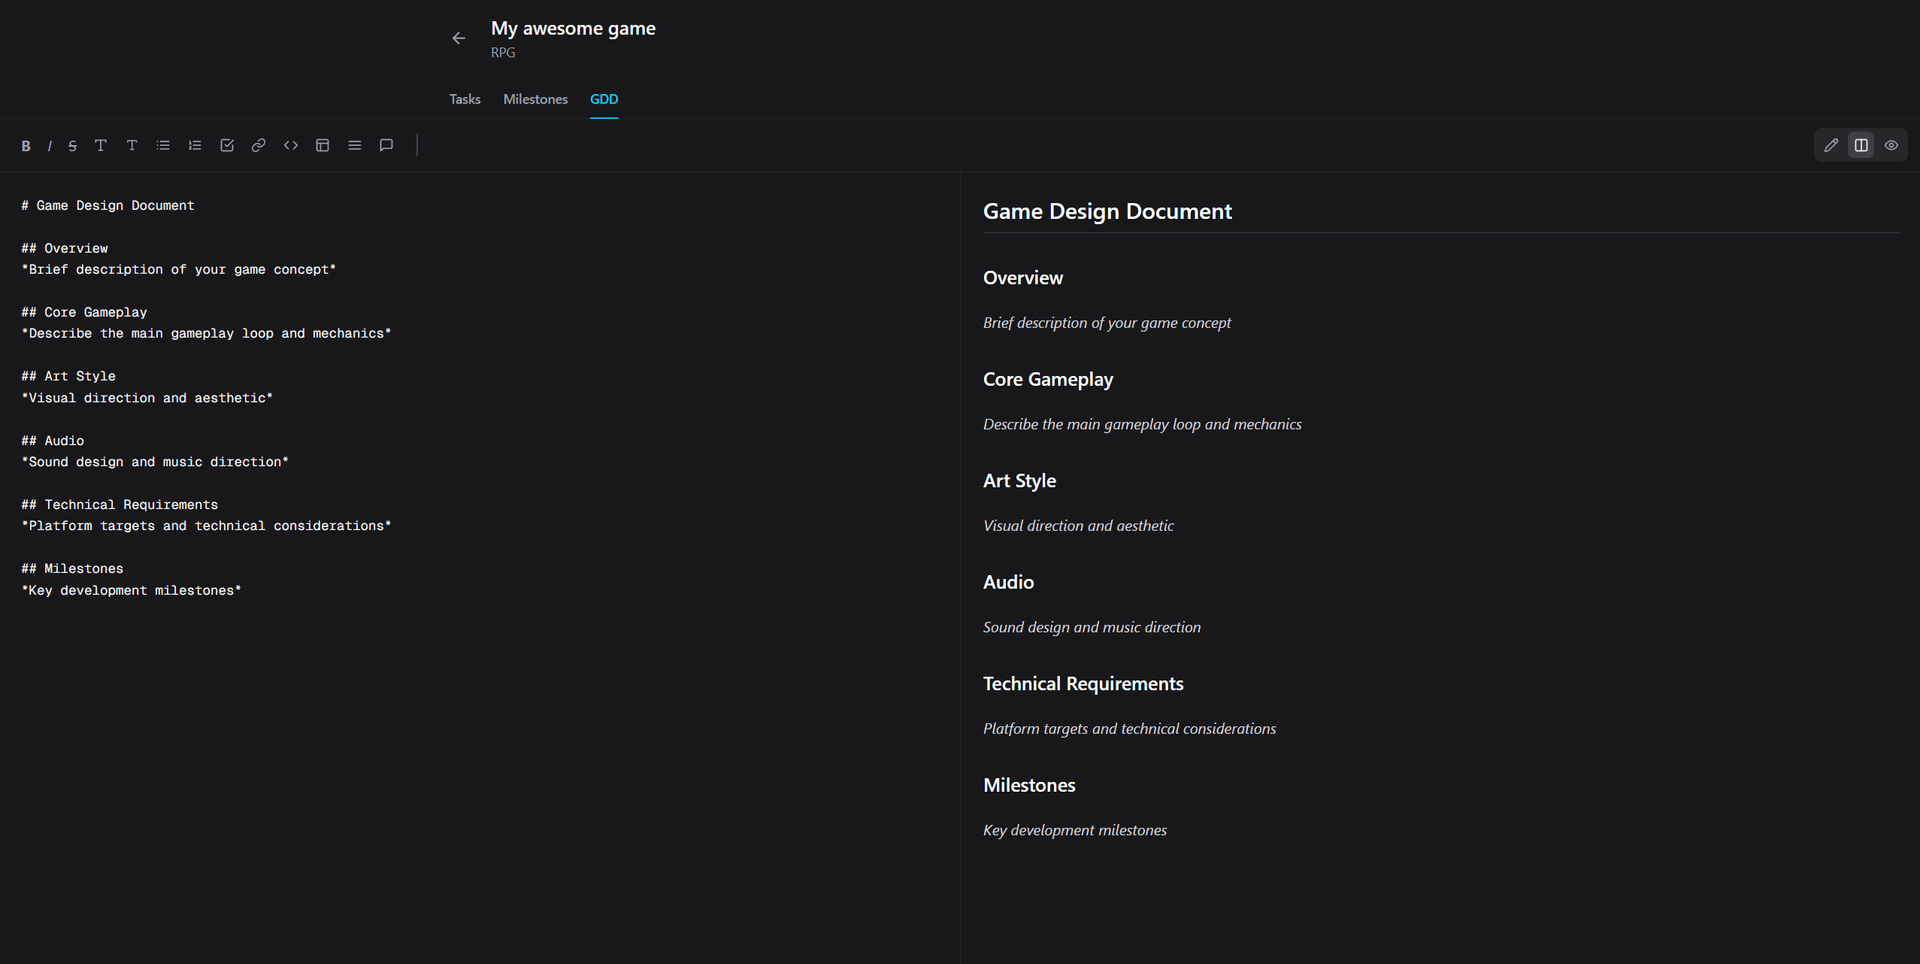This screenshot has height=964, width=1920.
Task: Open the Milestones tab
Action: click(535, 99)
